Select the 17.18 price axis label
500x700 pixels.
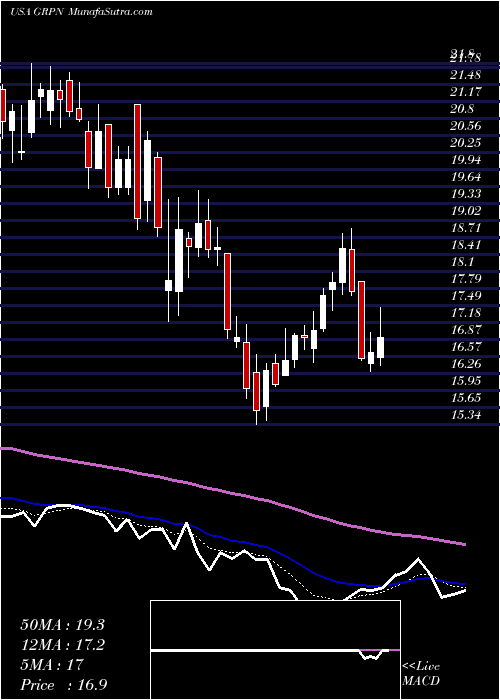pos(466,313)
